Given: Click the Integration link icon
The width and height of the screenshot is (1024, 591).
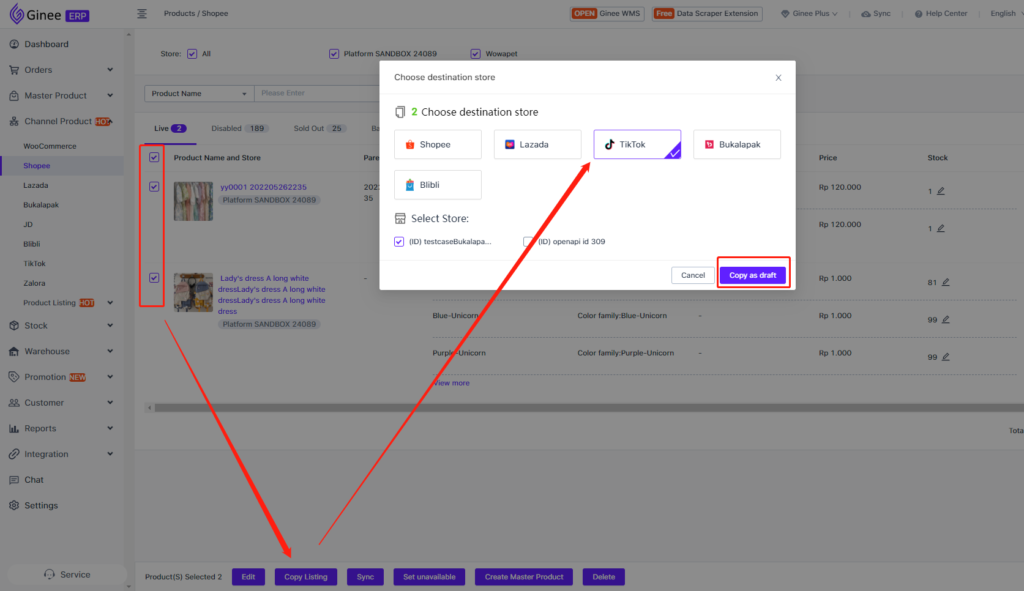Looking at the screenshot, I should 14,454.
